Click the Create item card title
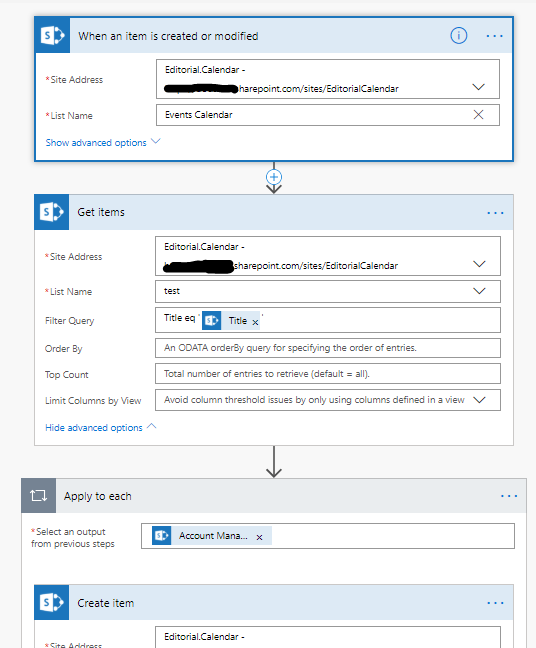Viewport: 536px width, 648px height. tap(105, 603)
